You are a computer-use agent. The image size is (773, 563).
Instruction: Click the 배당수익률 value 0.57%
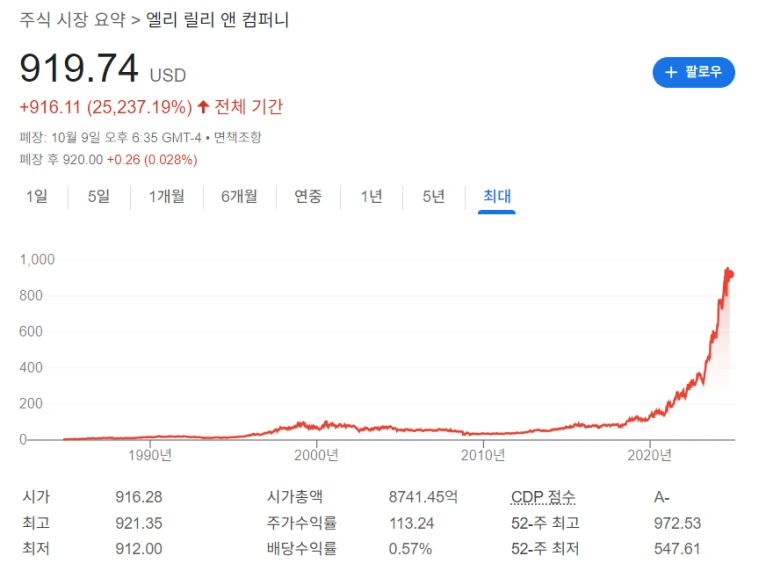(x=410, y=549)
